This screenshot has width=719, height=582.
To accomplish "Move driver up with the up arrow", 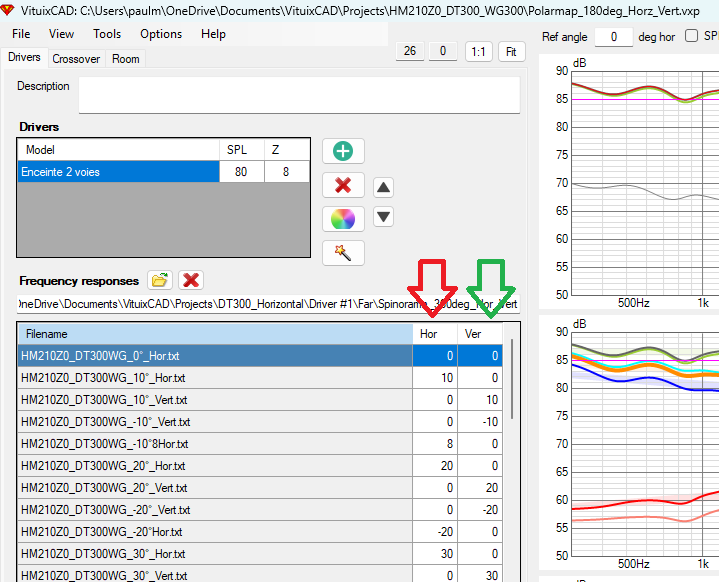I will click(383, 187).
